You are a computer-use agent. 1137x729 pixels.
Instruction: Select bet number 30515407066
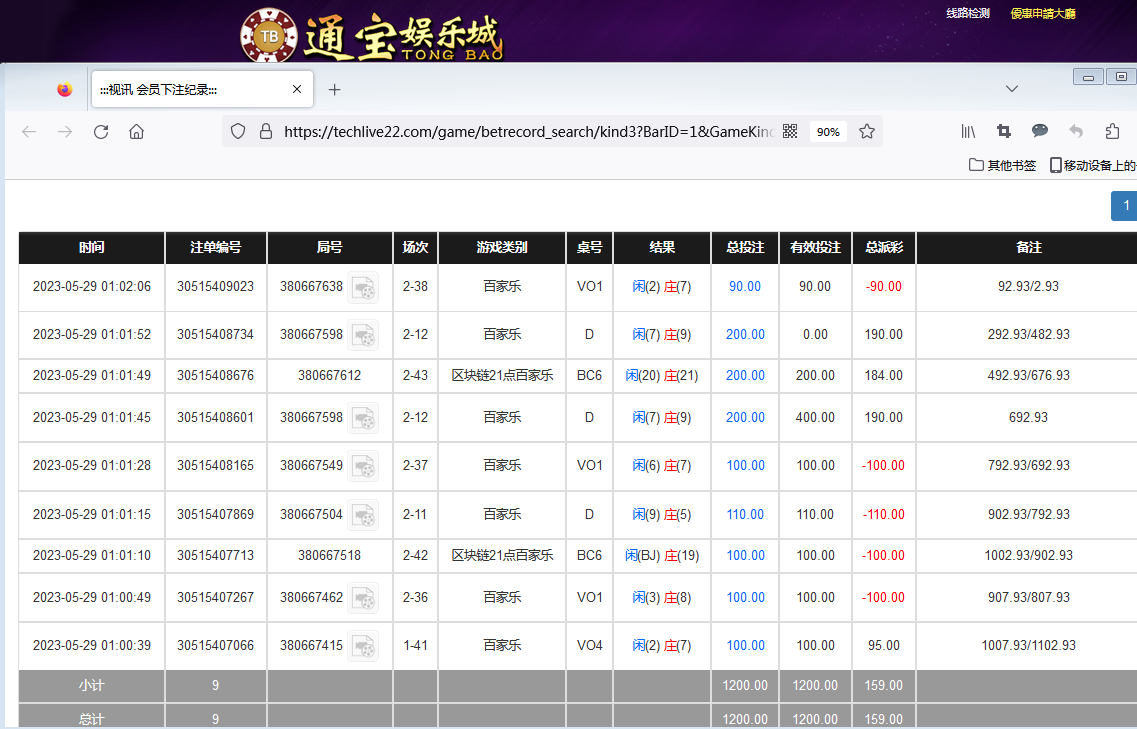click(x=215, y=645)
